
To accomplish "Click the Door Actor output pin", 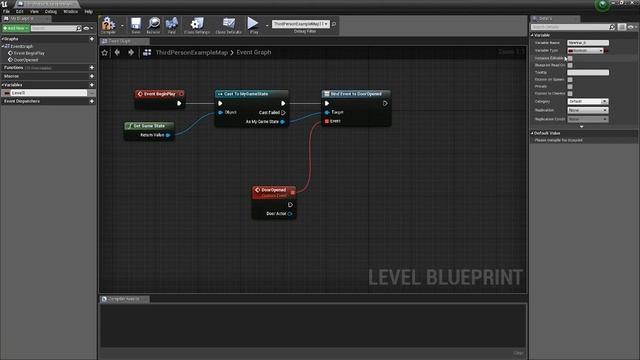I will (290, 213).
